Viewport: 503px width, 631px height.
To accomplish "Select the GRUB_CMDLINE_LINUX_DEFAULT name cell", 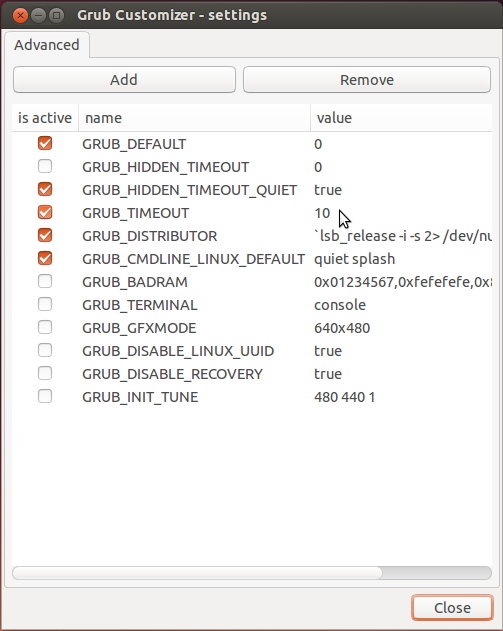I will (193, 259).
